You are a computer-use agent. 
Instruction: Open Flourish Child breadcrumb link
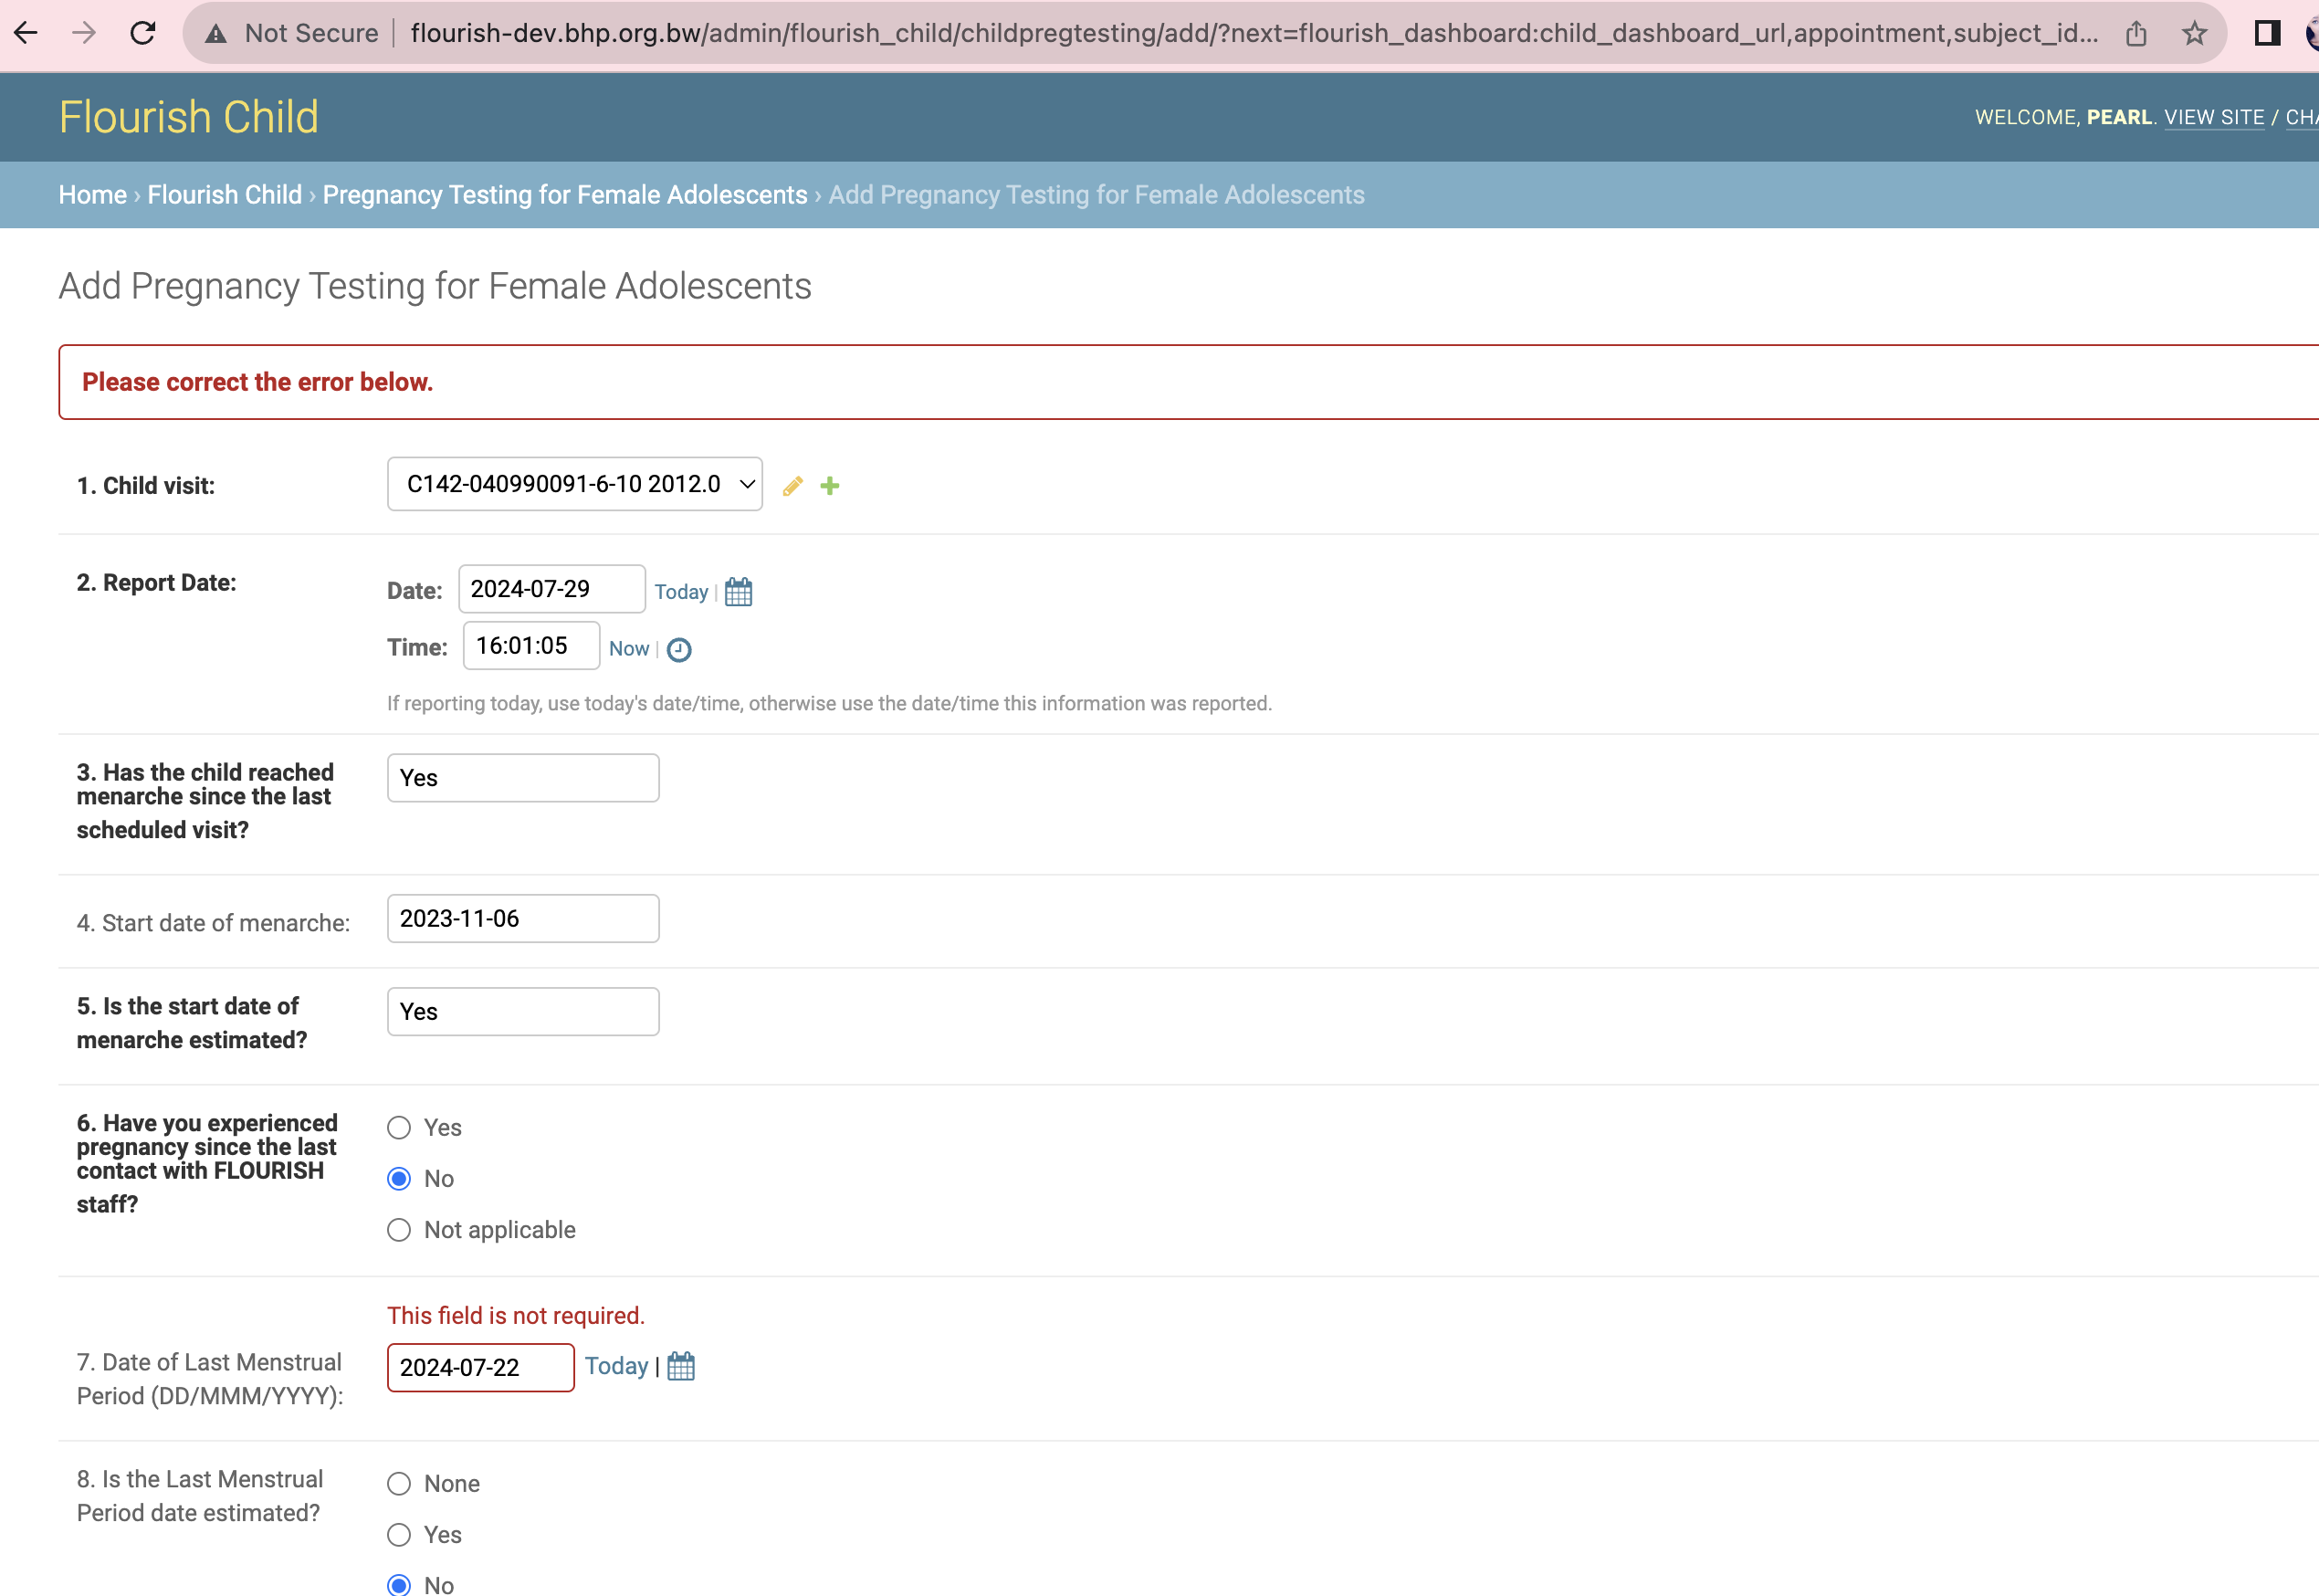click(224, 195)
